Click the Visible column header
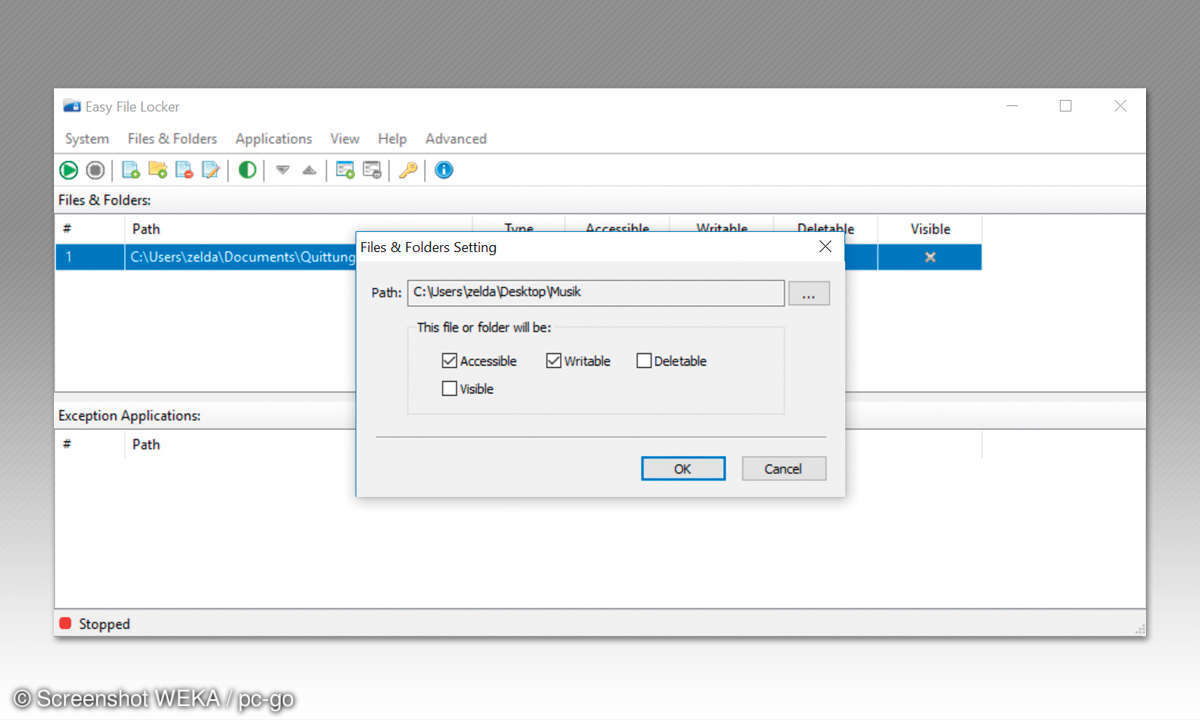Viewport: 1200px width, 720px height. [x=930, y=229]
